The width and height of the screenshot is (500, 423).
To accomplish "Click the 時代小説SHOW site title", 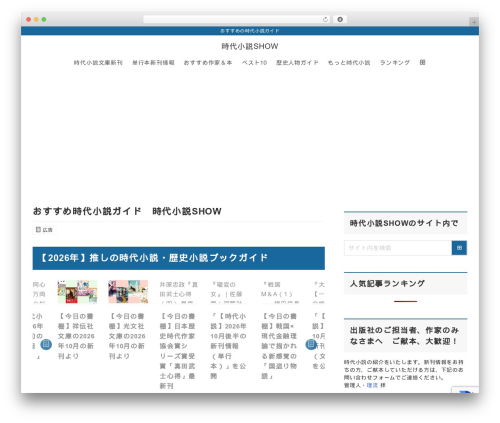I will pos(250,46).
